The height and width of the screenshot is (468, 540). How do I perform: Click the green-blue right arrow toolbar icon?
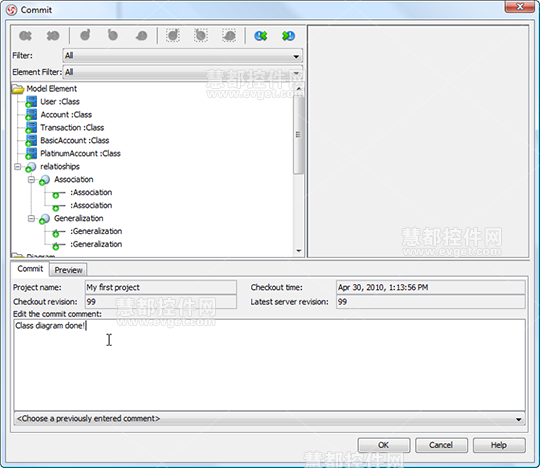pyautogui.click(x=288, y=35)
